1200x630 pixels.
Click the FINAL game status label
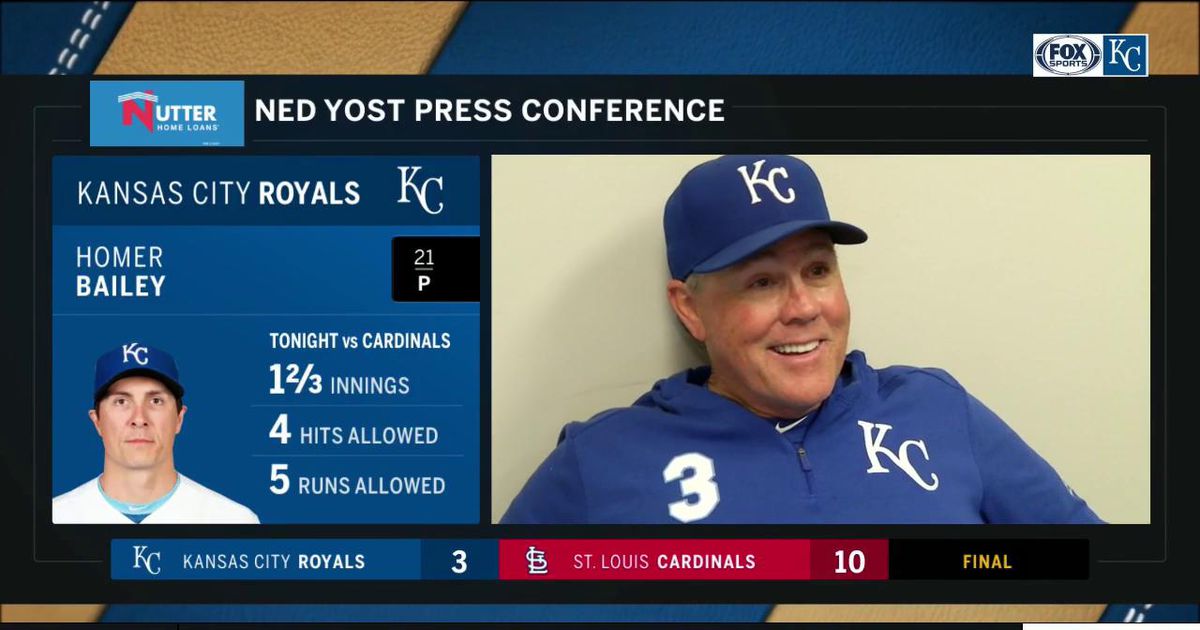[987, 562]
